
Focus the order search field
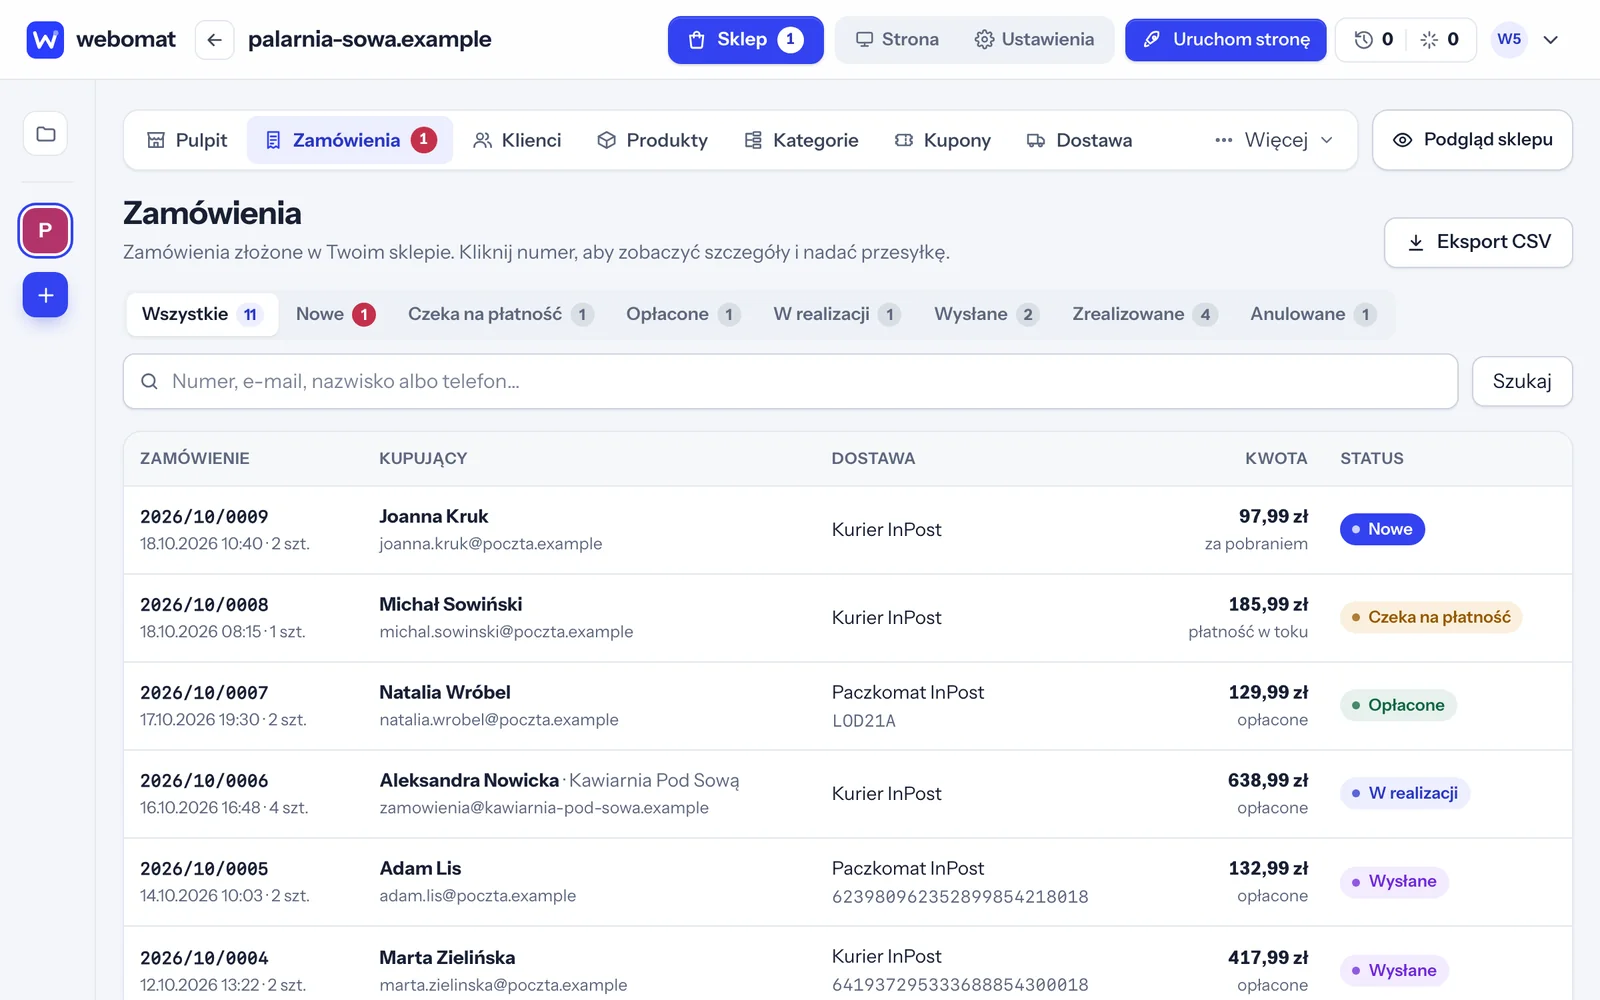coord(790,381)
